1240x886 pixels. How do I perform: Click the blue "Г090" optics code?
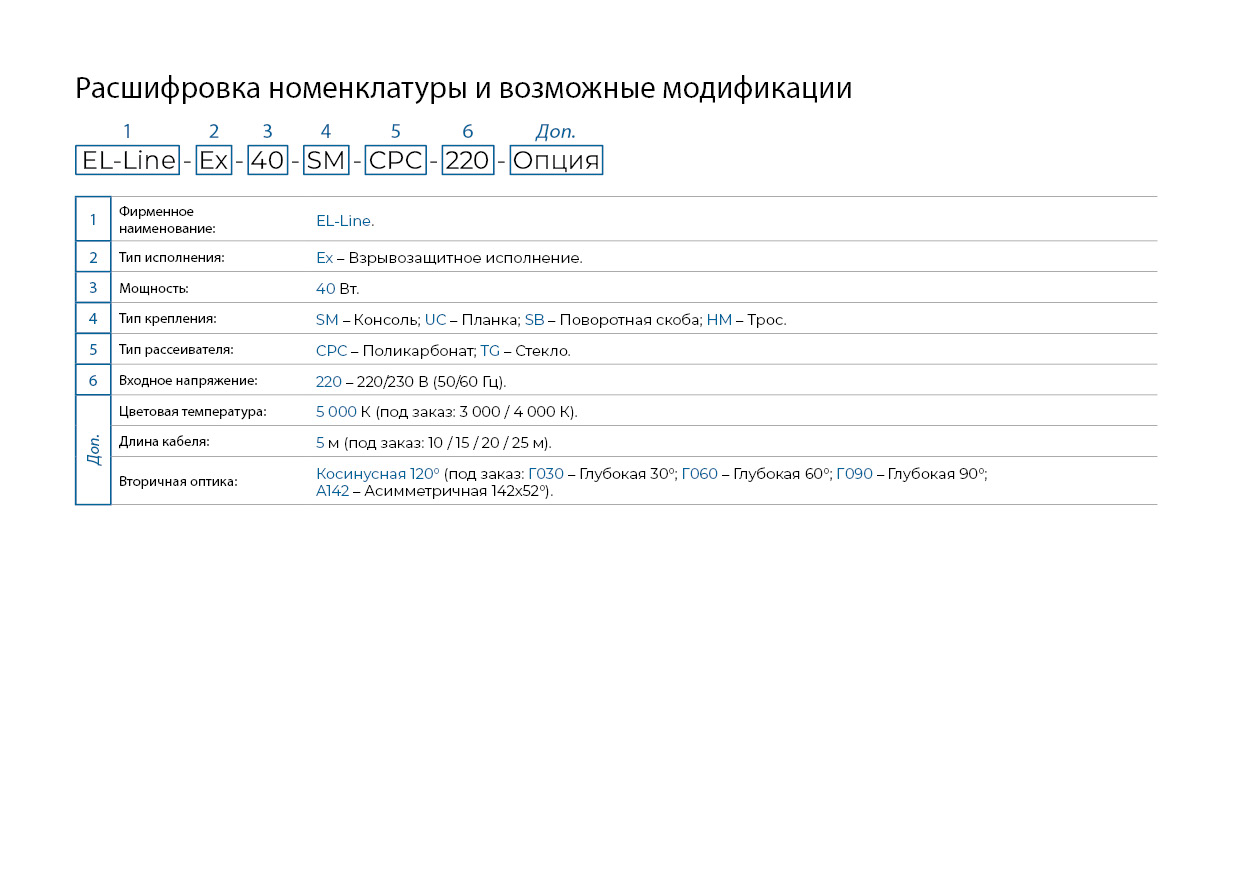(x=854, y=474)
